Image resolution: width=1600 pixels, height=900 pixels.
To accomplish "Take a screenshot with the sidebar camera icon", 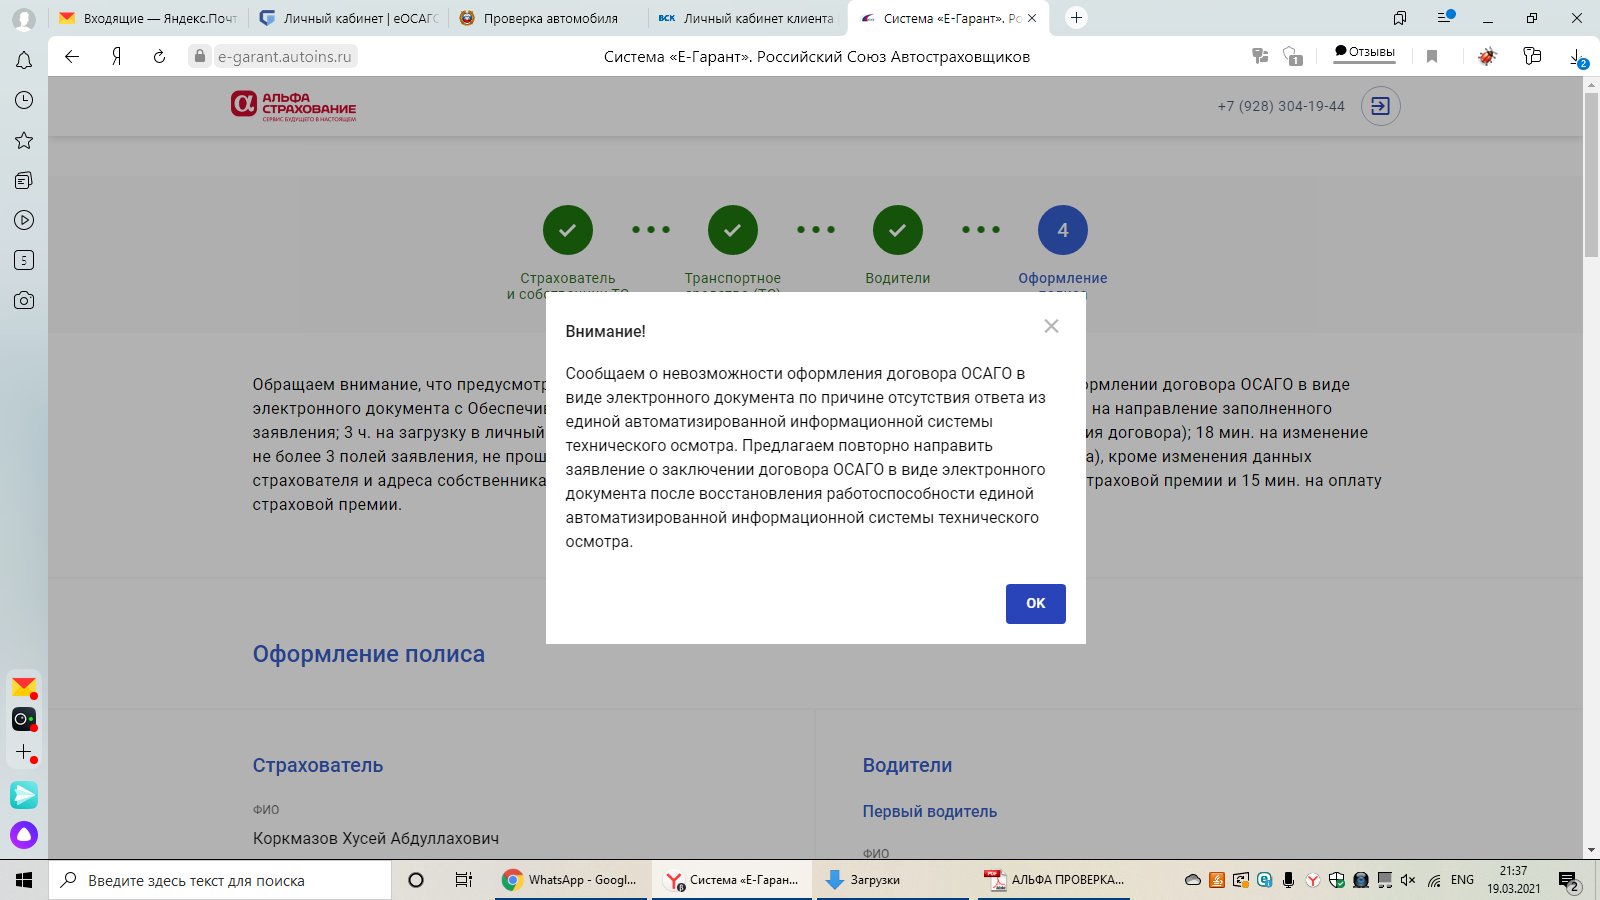I will [24, 300].
